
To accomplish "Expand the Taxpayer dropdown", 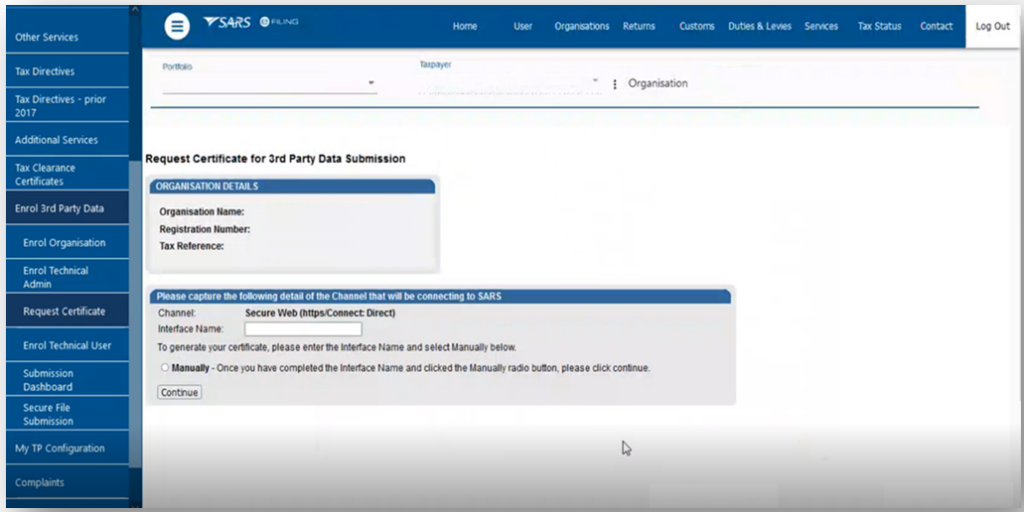I will point(509,83).
